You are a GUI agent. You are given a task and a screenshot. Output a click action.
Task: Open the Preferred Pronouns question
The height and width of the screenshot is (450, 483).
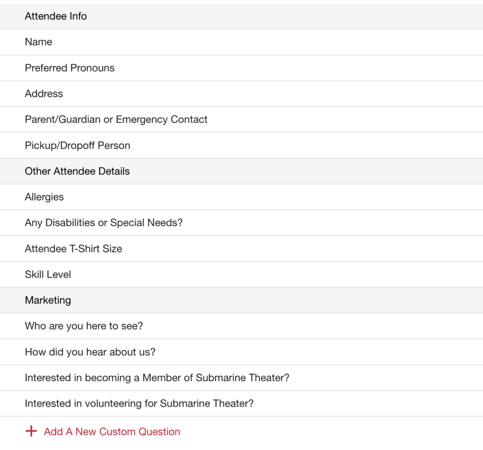pyautogui.click(x=241, y=68)
